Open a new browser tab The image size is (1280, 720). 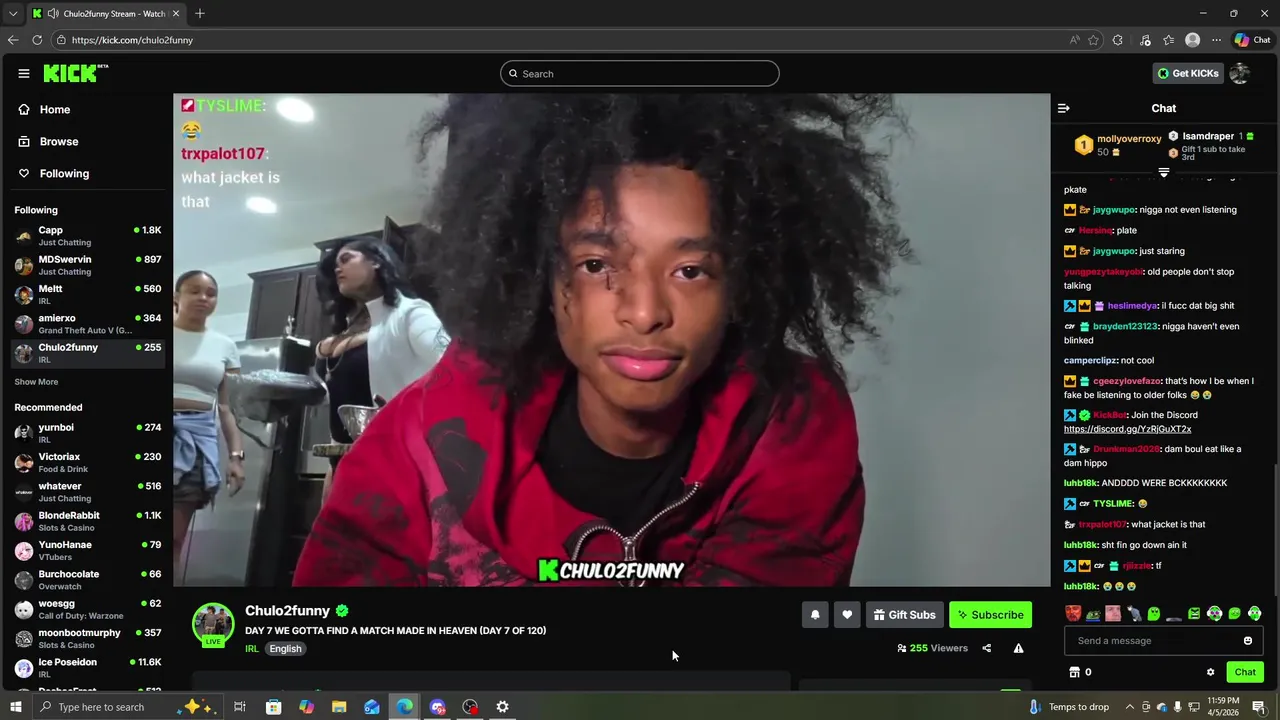pyautogui.click(x=200, y=14)
